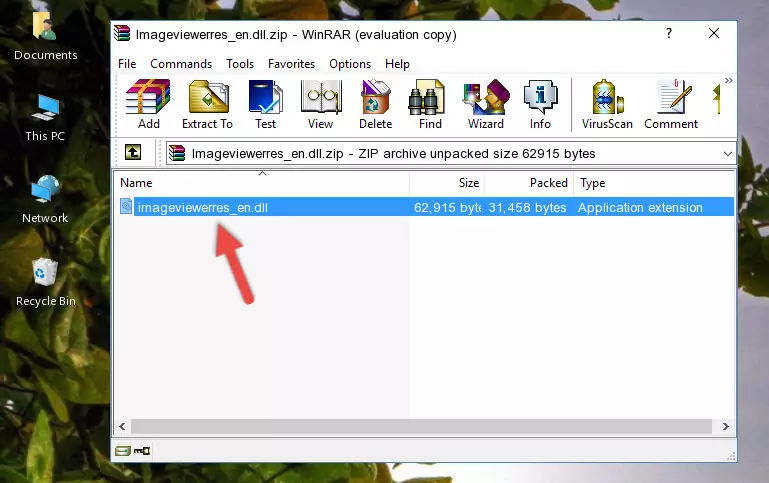Click the horizontal scrollbar thumb
This screenshot has height=483, width=769.
coord(421,426)
